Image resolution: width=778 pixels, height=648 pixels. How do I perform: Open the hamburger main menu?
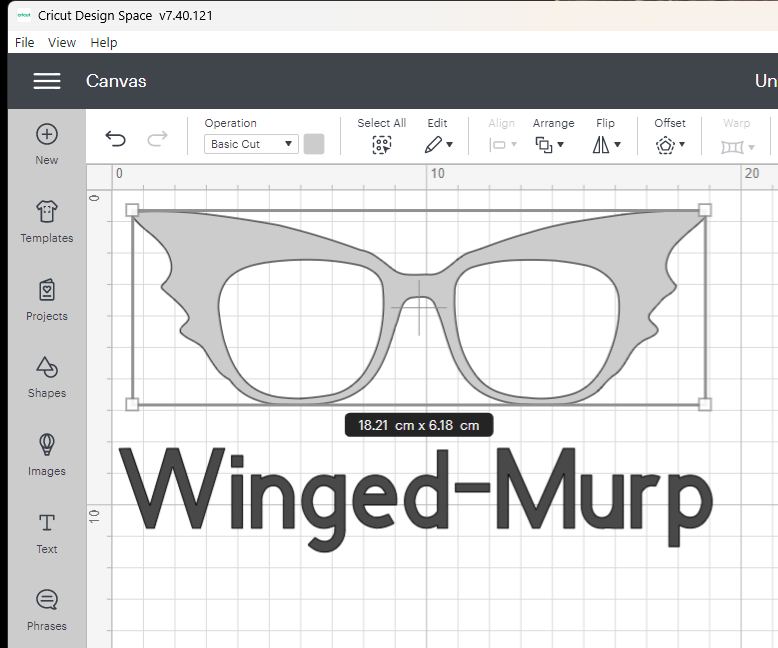coord(47,81)
